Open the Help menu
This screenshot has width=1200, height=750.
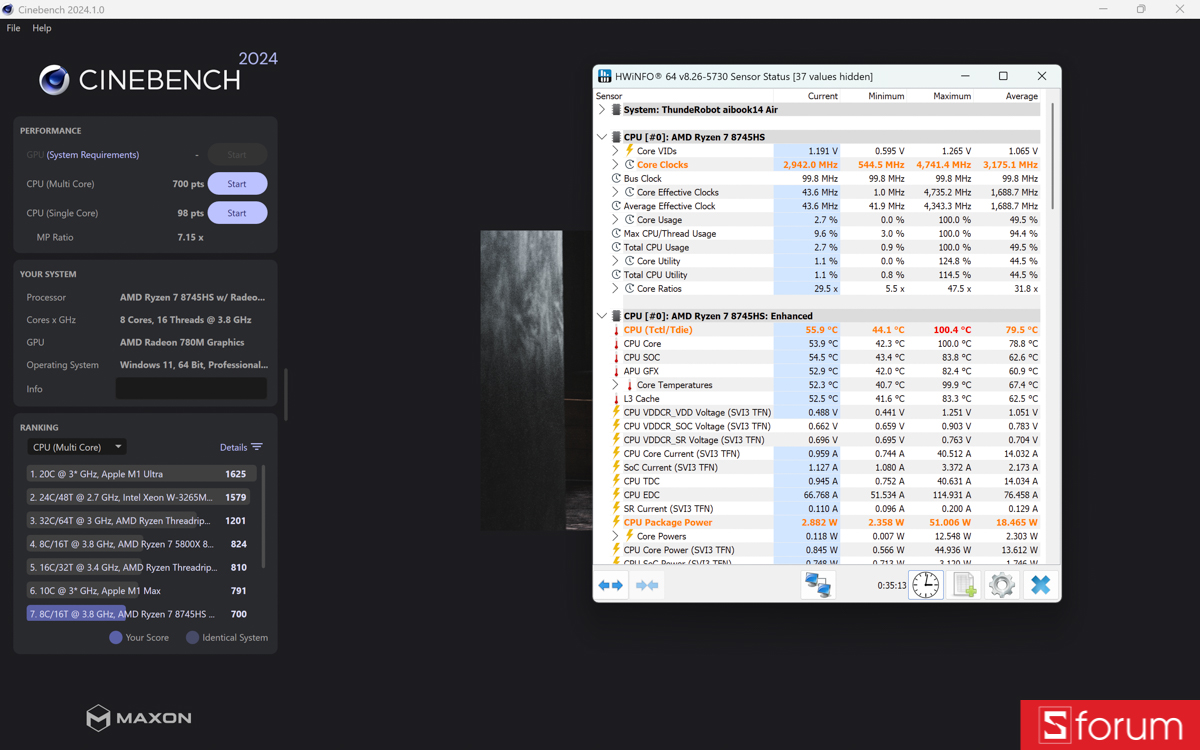[42, 28]
